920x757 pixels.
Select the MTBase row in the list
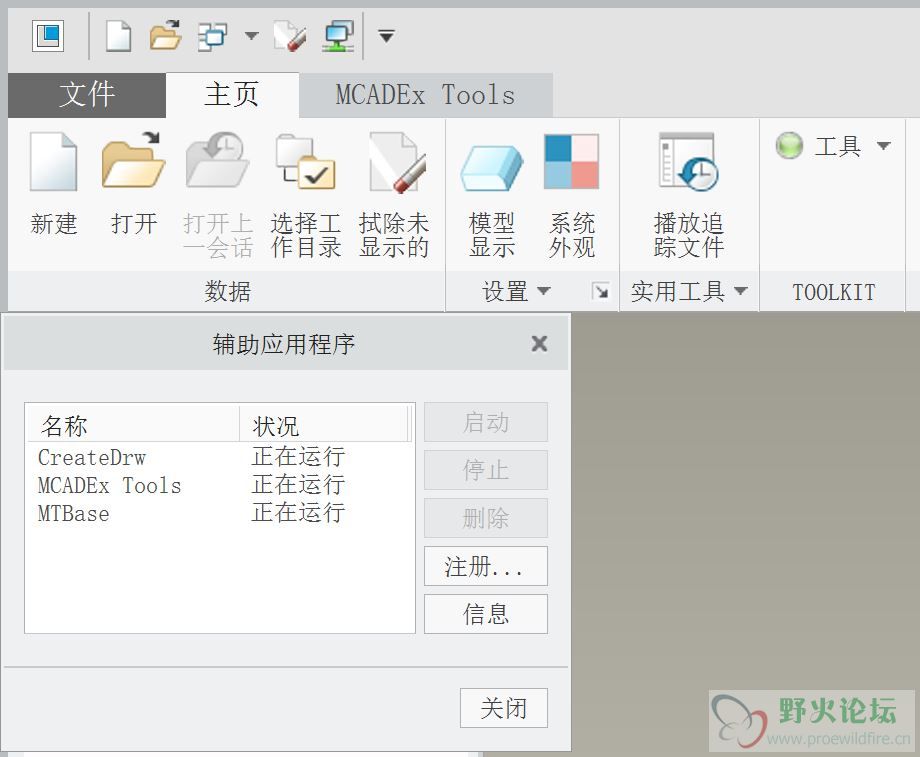pyautogui.click(x=220, y=513)
